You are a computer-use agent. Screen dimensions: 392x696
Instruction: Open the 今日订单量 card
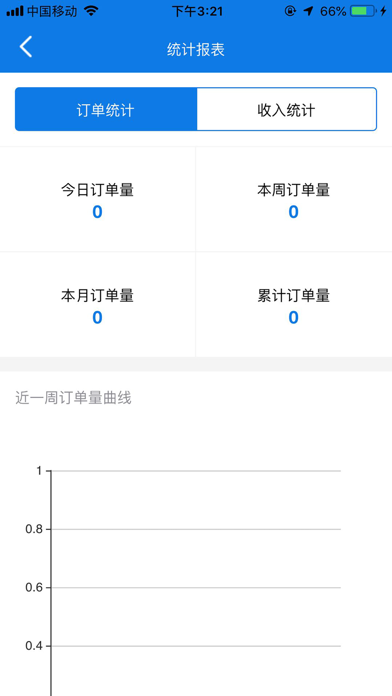click(97, 199)
